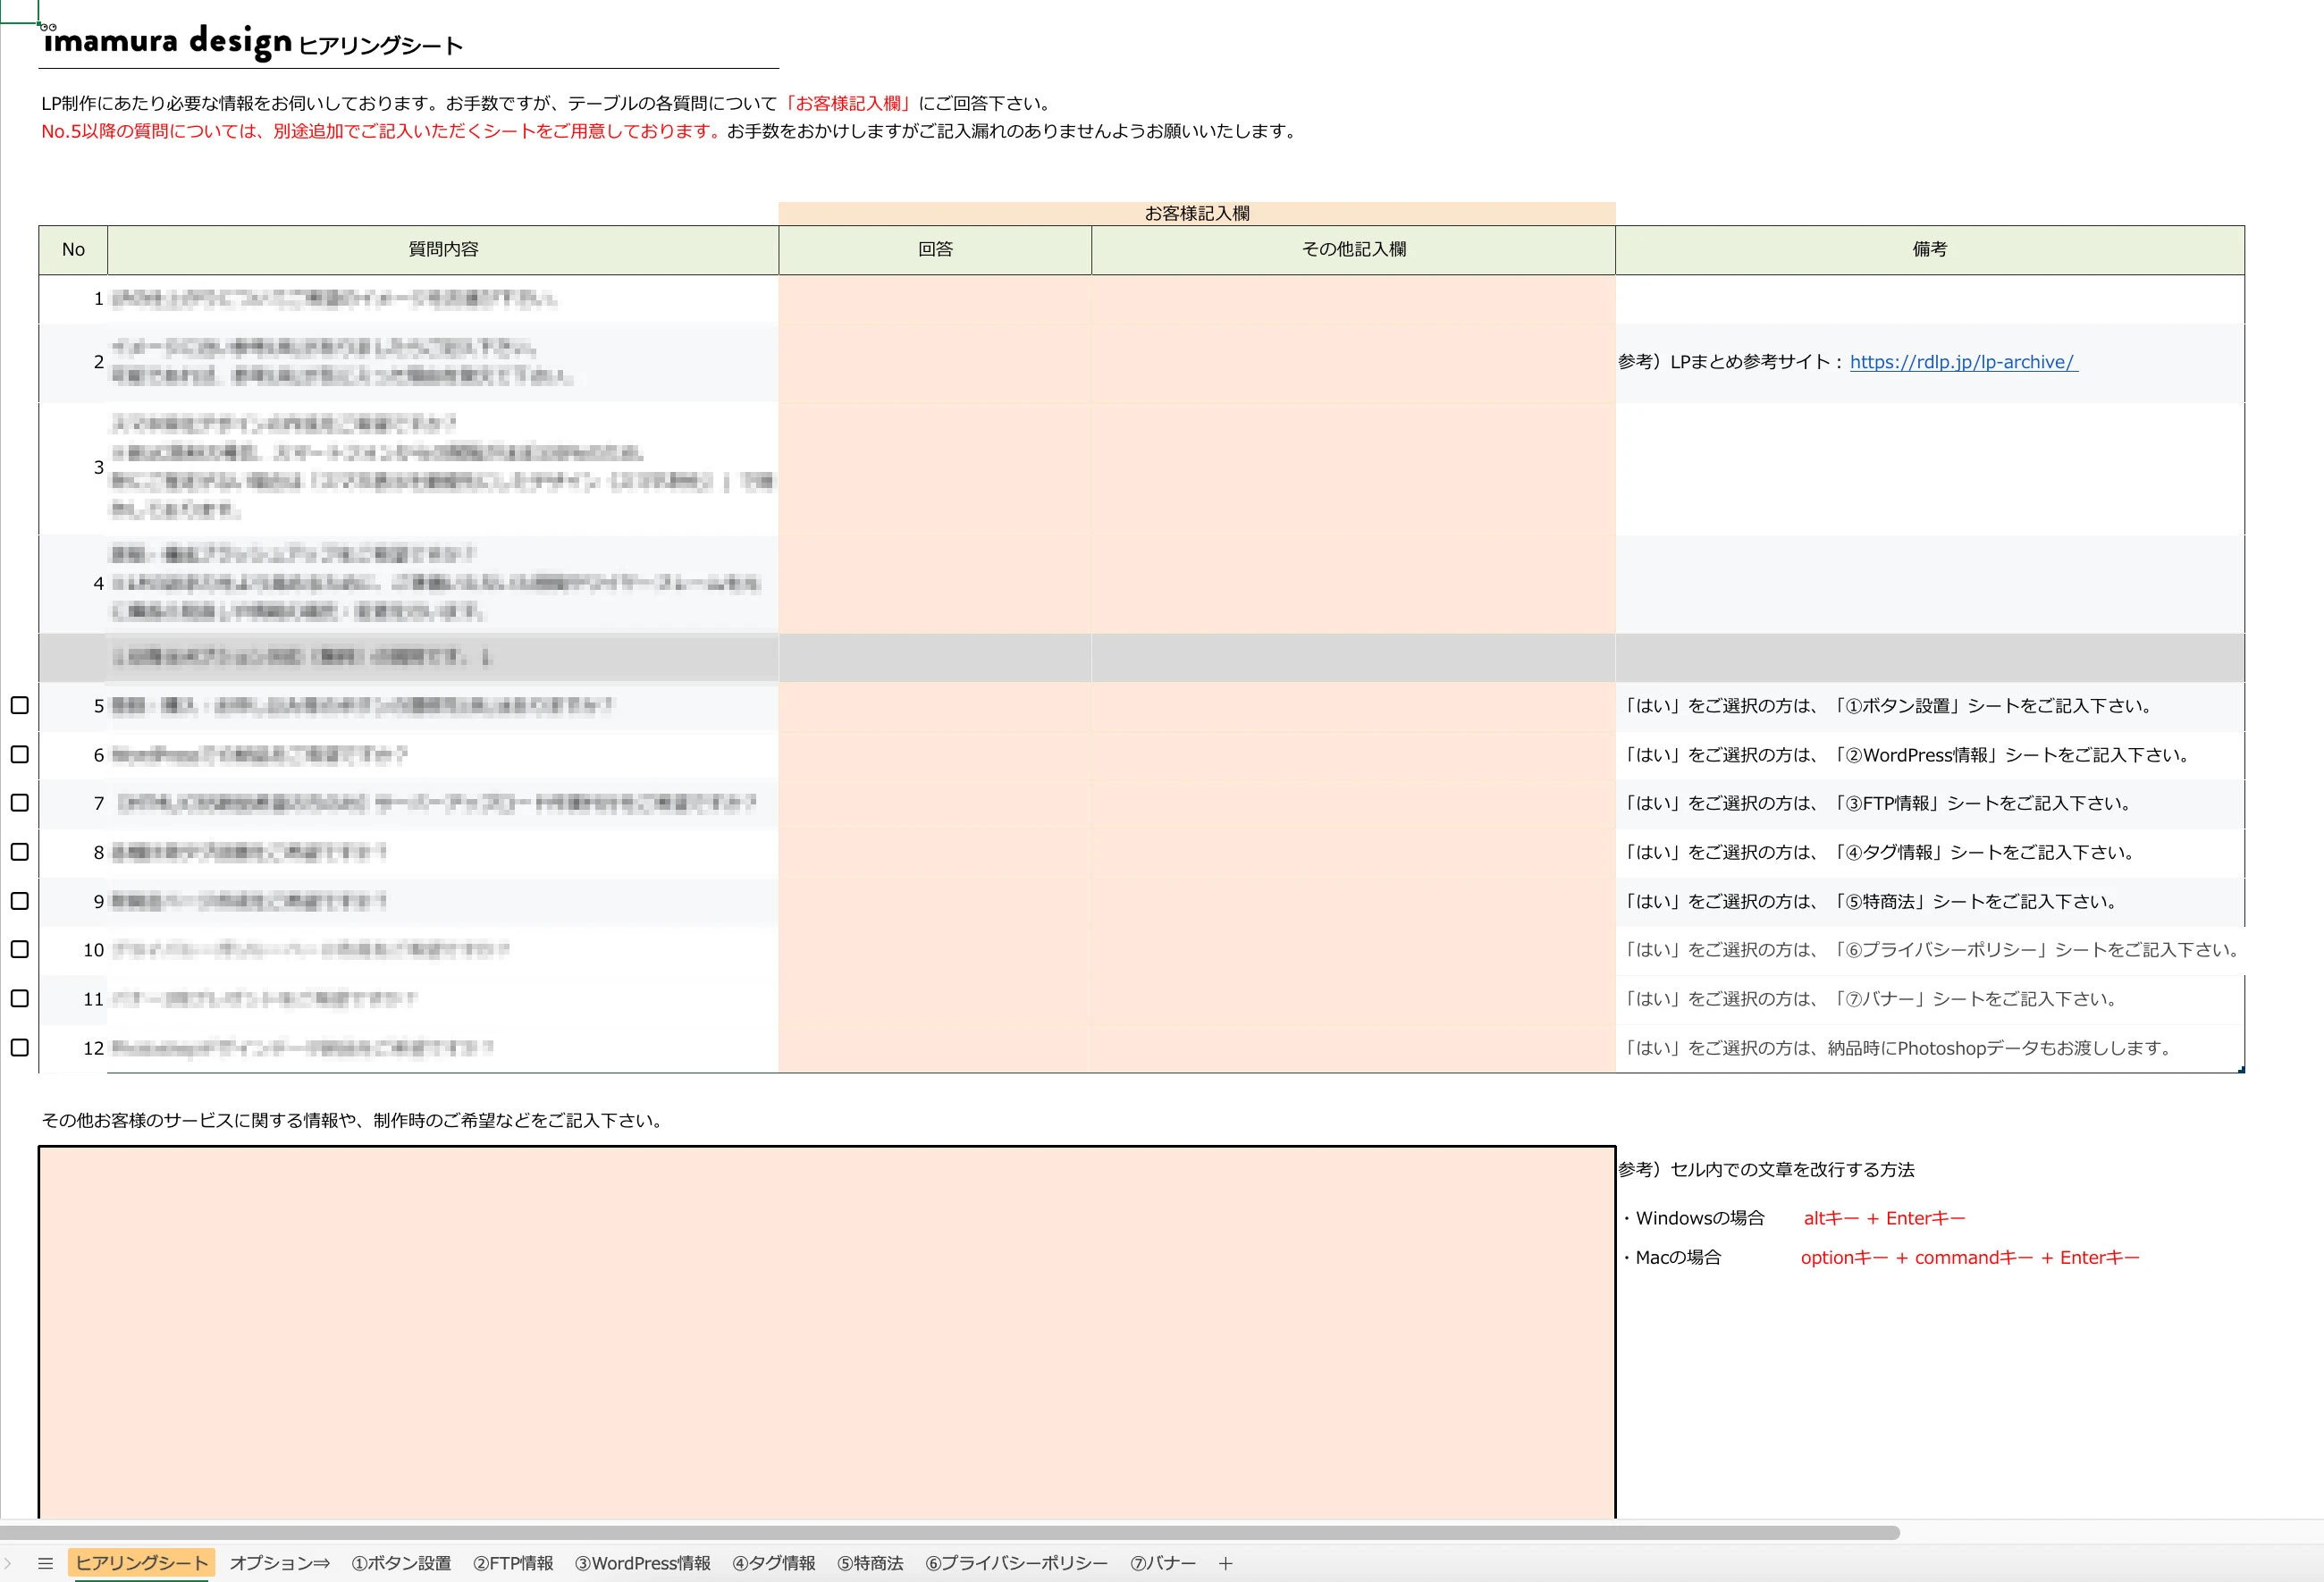Click the 回答 cell for question No. 5
2324x1582 pixels.
(935, 705)
